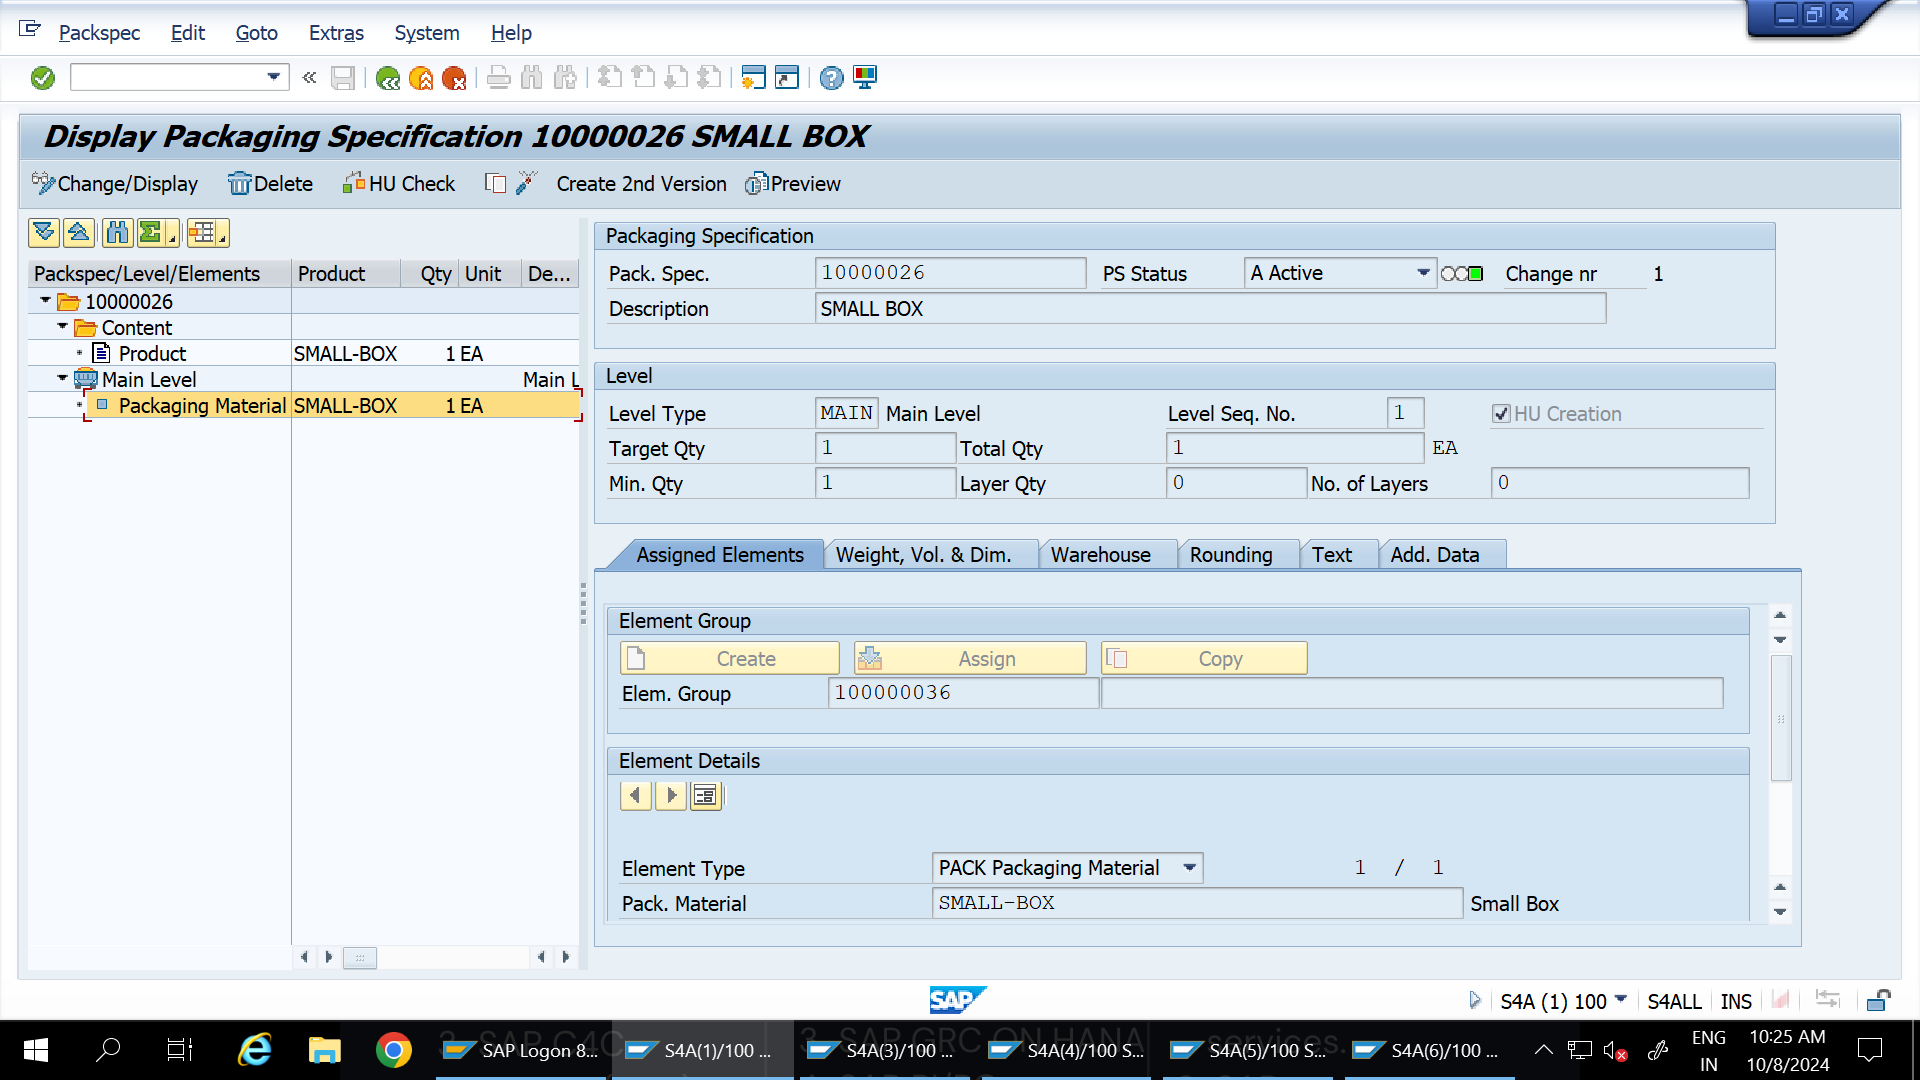Open the Preview of the packaging specification
Screen dimensions: 1920x1080
tap(793, 183)
